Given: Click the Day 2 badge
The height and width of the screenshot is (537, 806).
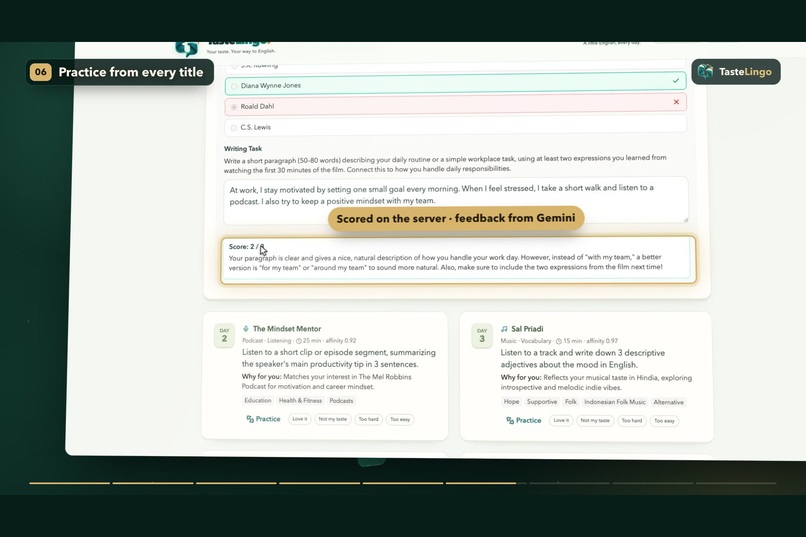Looking at the screenshot, I should coord(224,336).
